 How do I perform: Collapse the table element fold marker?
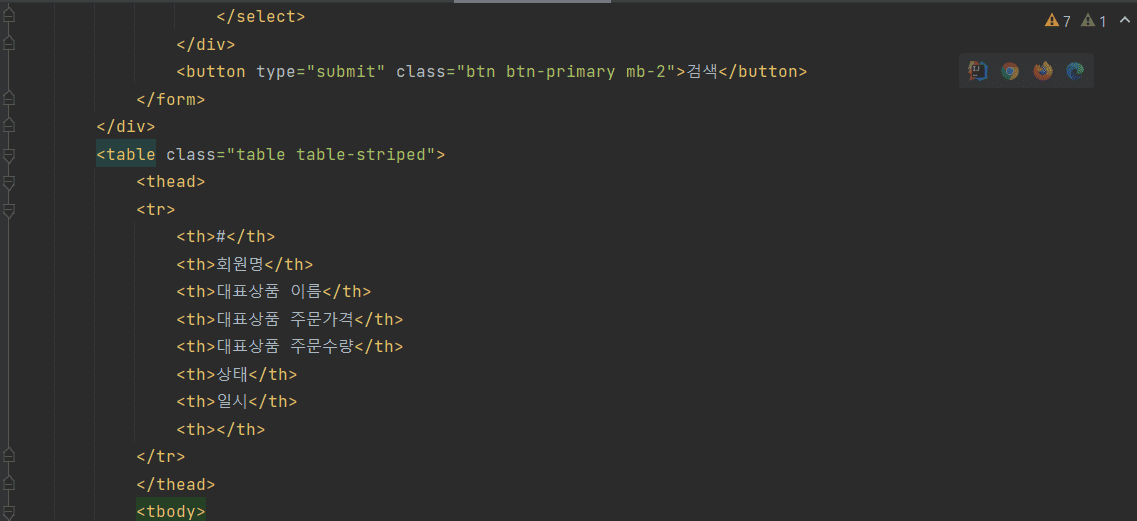(9, 155)
